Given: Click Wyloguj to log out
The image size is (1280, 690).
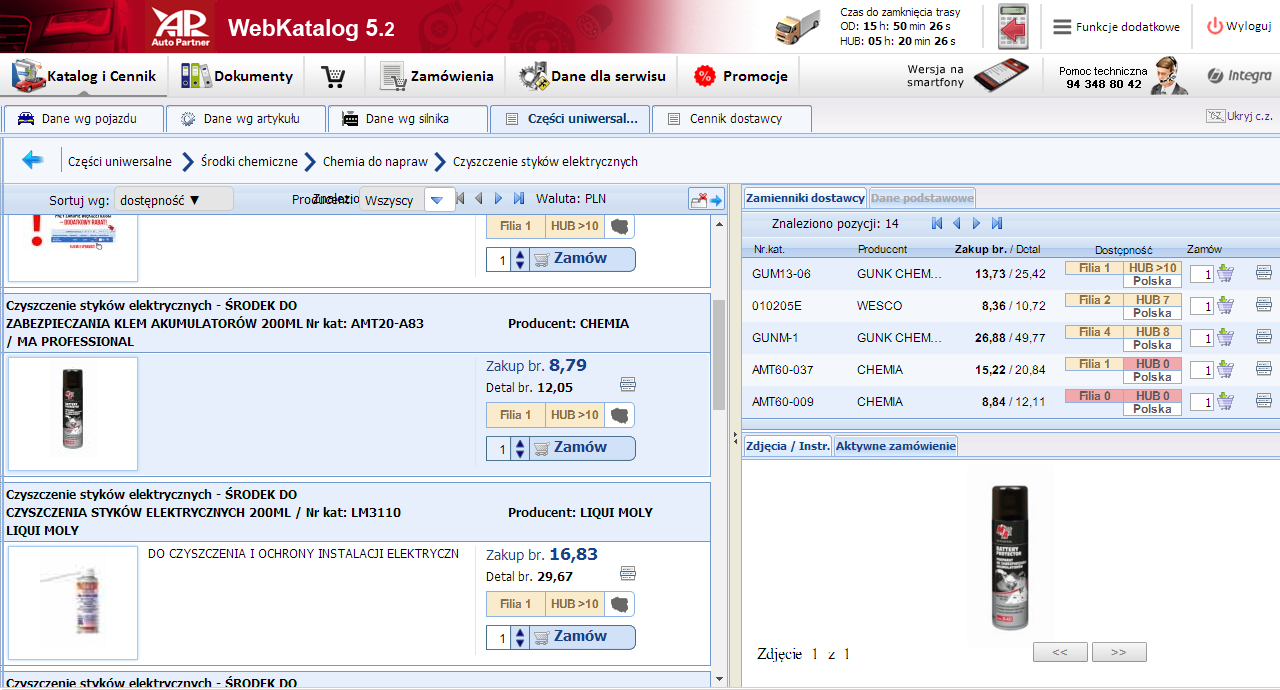Looking at the screenshot, I should 1239,27.
